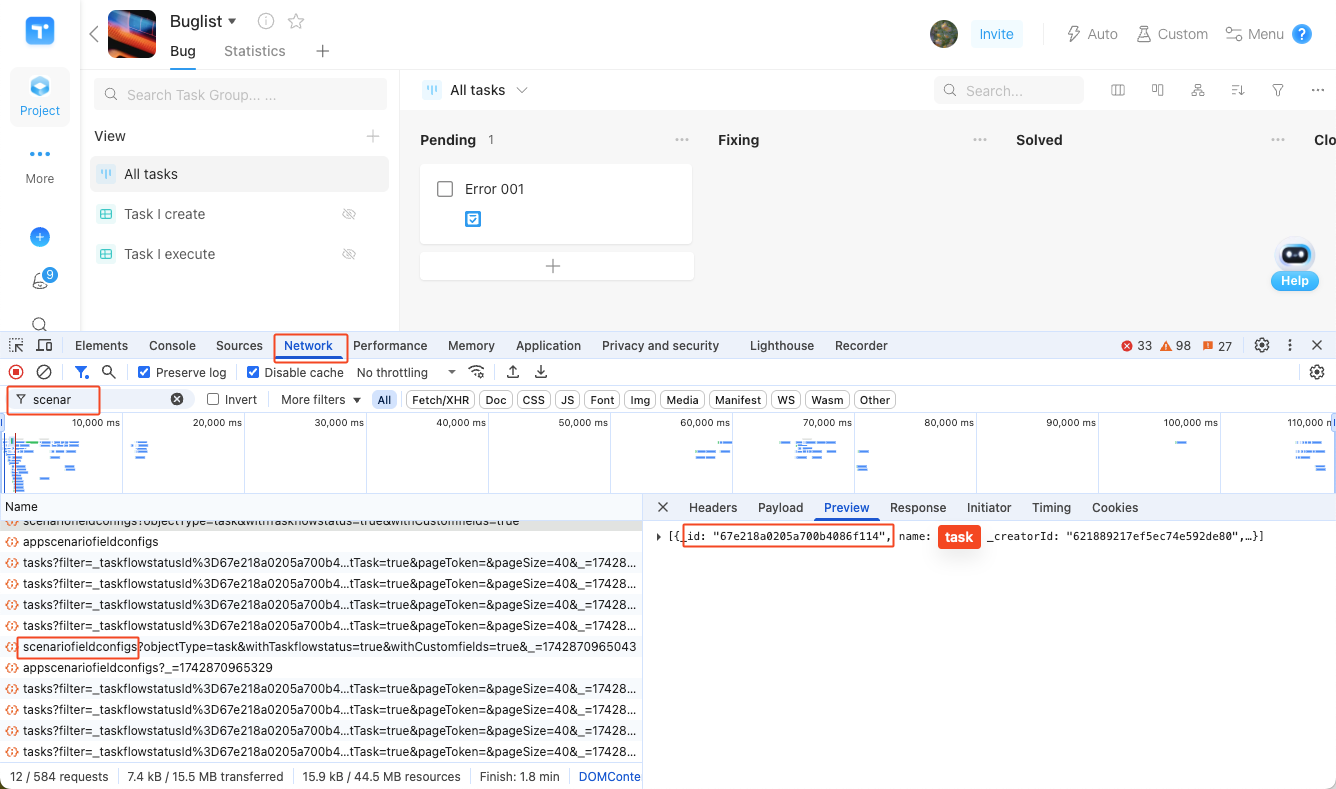Open the request Timing tab
This screenshot has width=1336, height=789.
(x=1051, y=507)
